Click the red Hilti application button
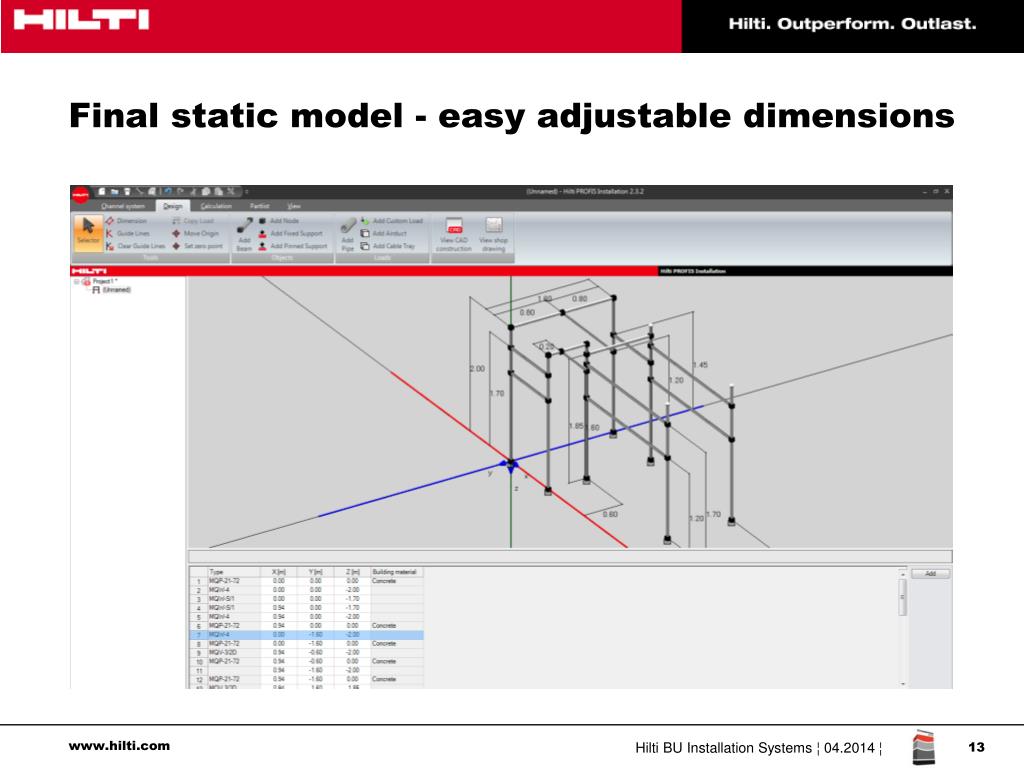This screenshot has width=1024, height=768. click(80, 195)
